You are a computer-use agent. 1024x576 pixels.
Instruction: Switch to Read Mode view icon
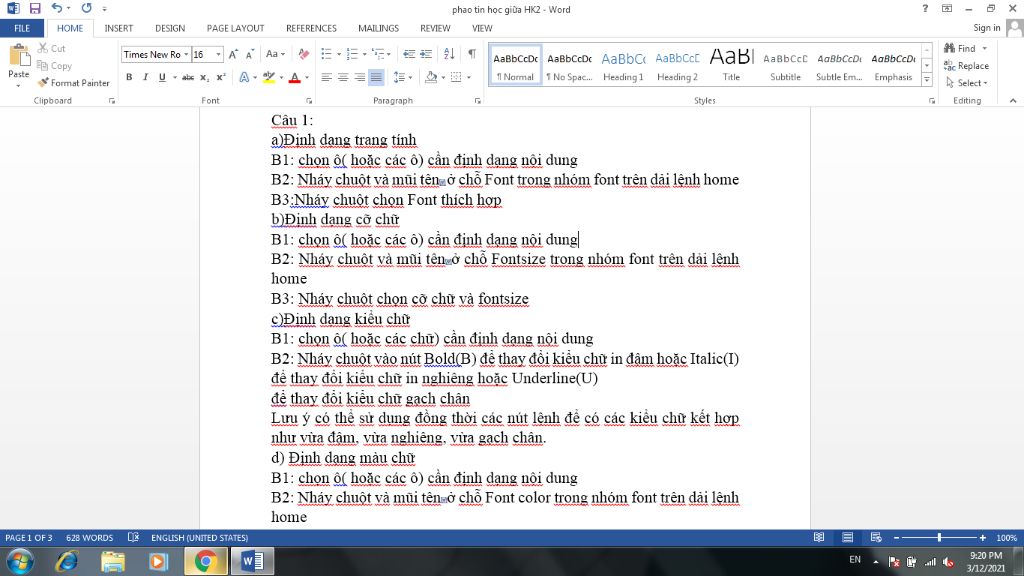[819, 537]
